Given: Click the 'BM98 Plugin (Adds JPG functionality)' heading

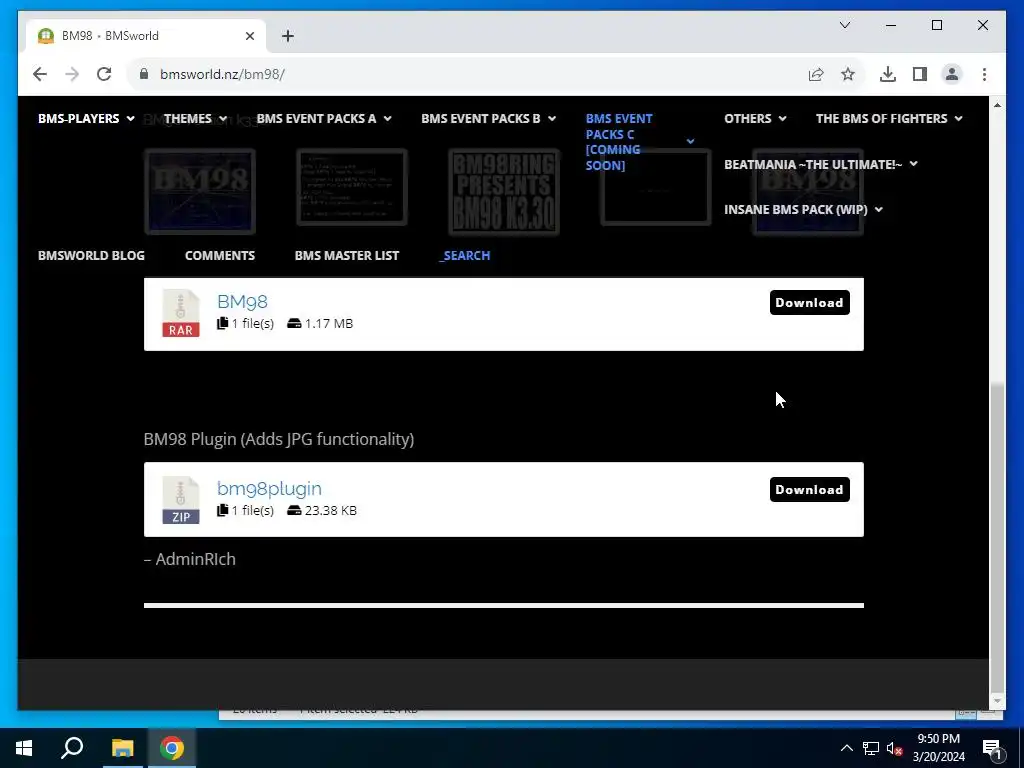Looking at the screenshot, I should pyautogui.click(x=279, y=439).
